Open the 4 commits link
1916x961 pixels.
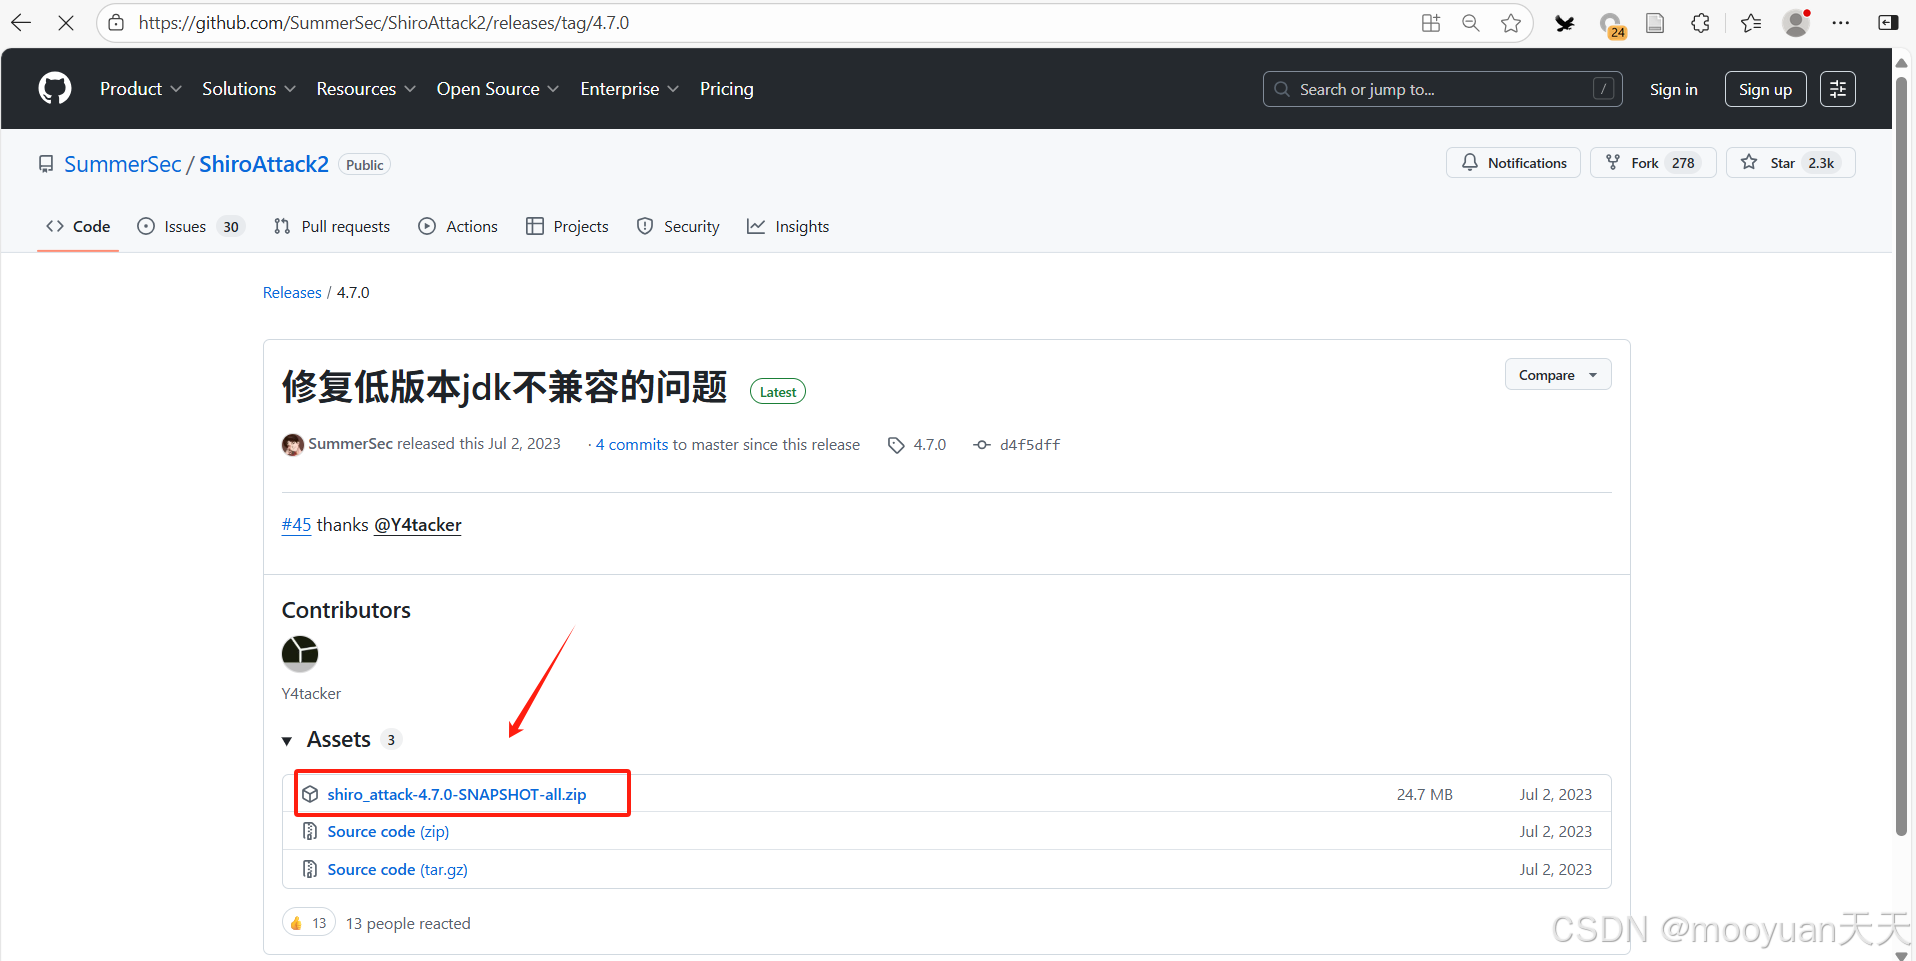point(632,445)
